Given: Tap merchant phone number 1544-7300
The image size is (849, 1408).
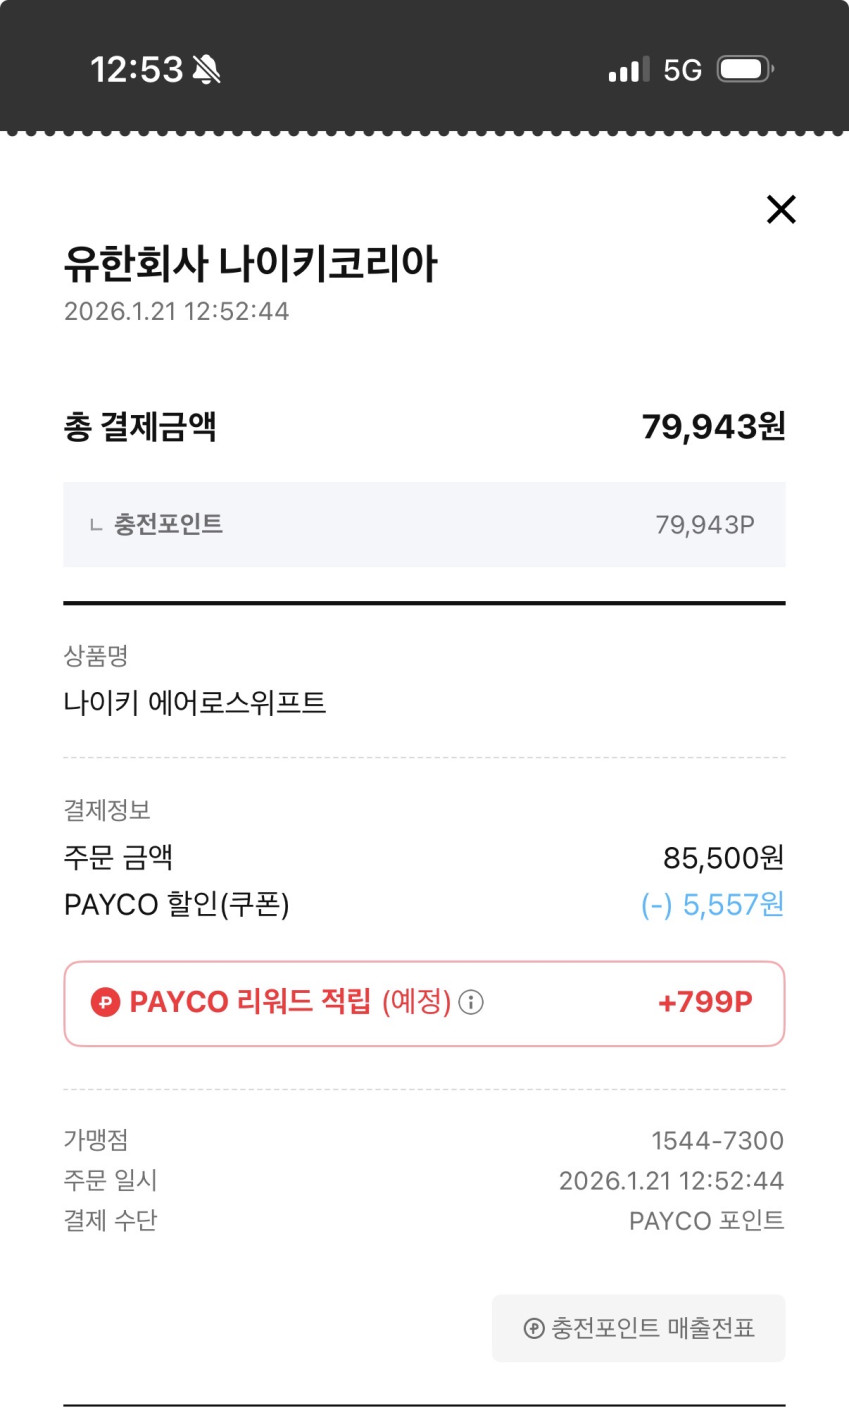Looking at the screenshot, I should [717, 1140].
